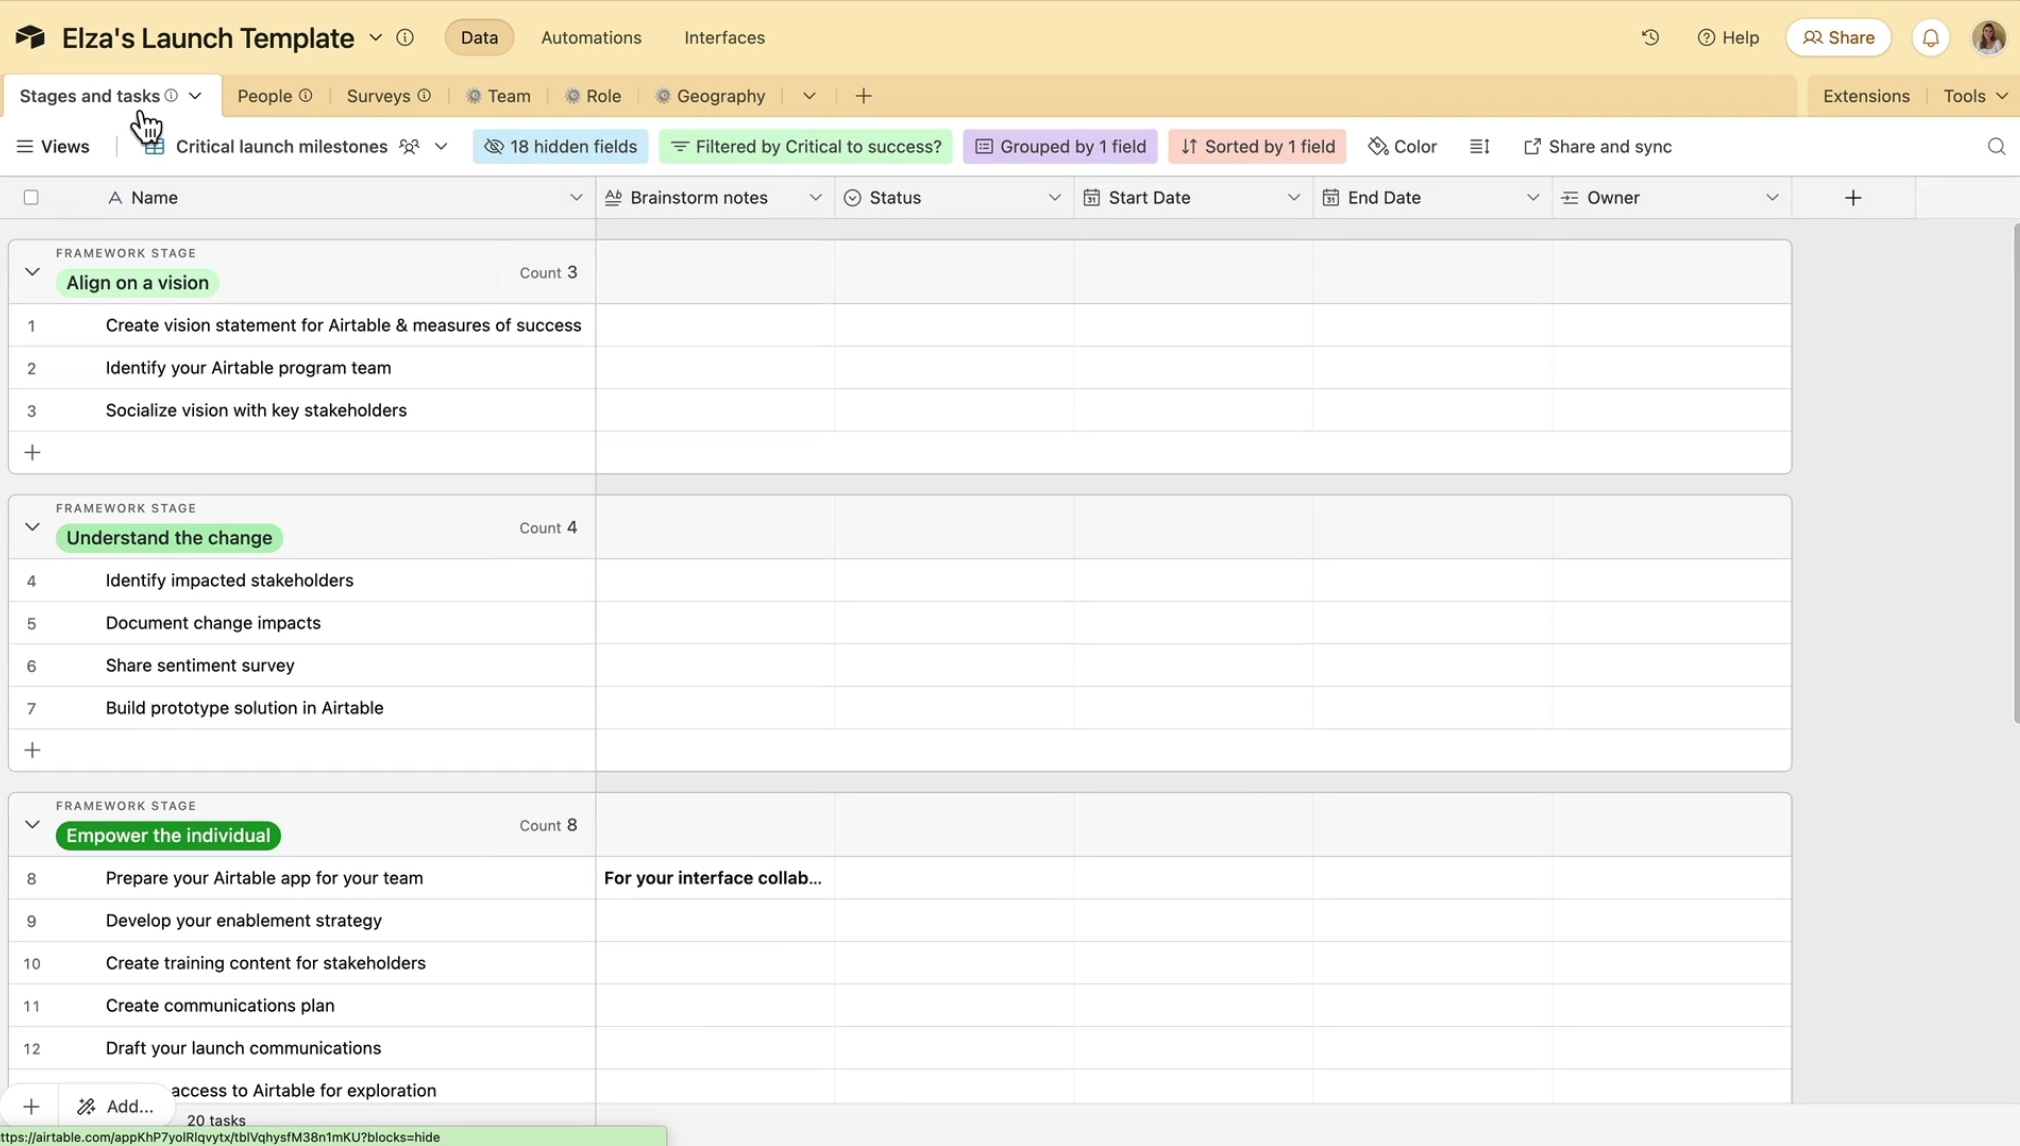Switch to the Automations tab
The height and width of the screenshot is (1146, 2020).
click(x=591, y=37)
